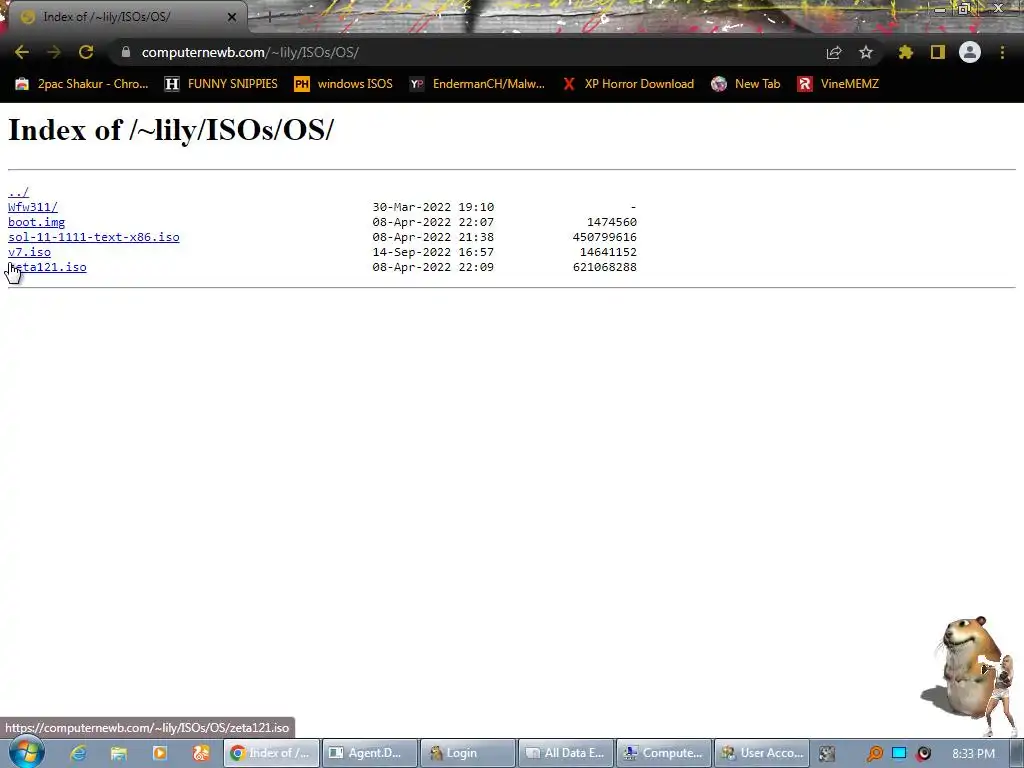Go back to previous page
1024x768 pixels.
[x=22, y=52]
